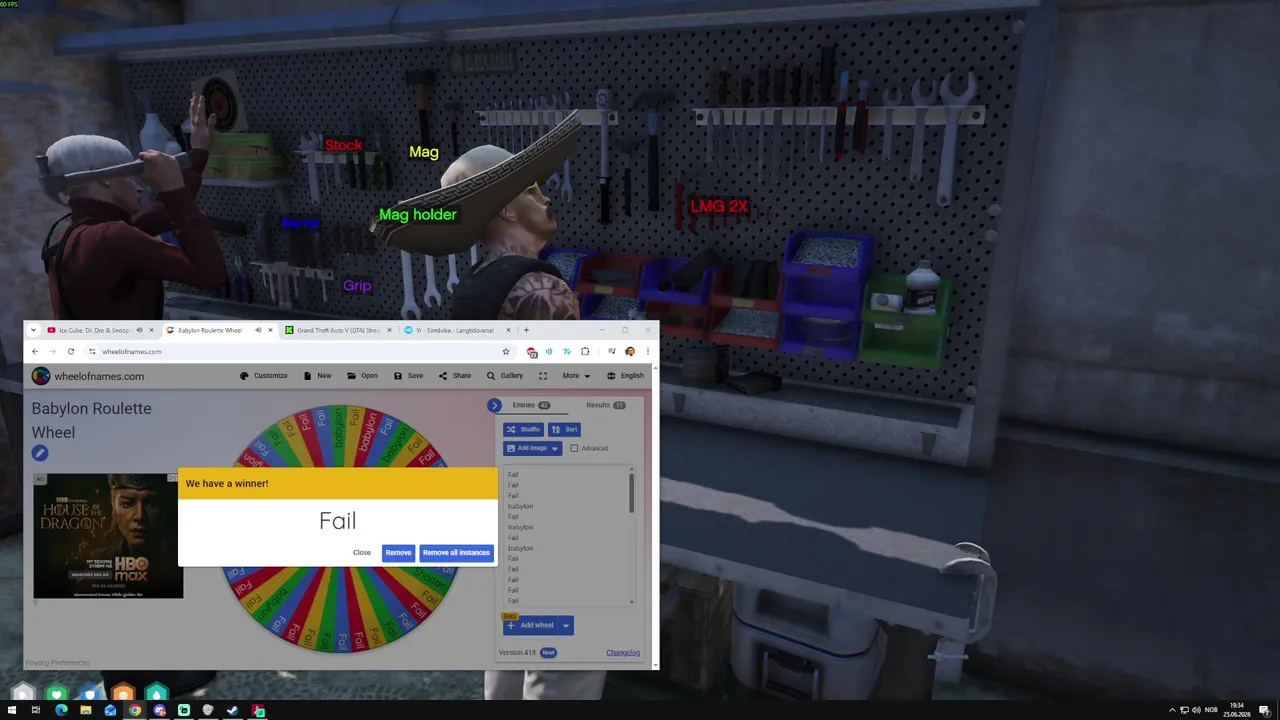Switch to the Results tab
The height and width of the screenshot is (720, 1280).
click(605, 405)
